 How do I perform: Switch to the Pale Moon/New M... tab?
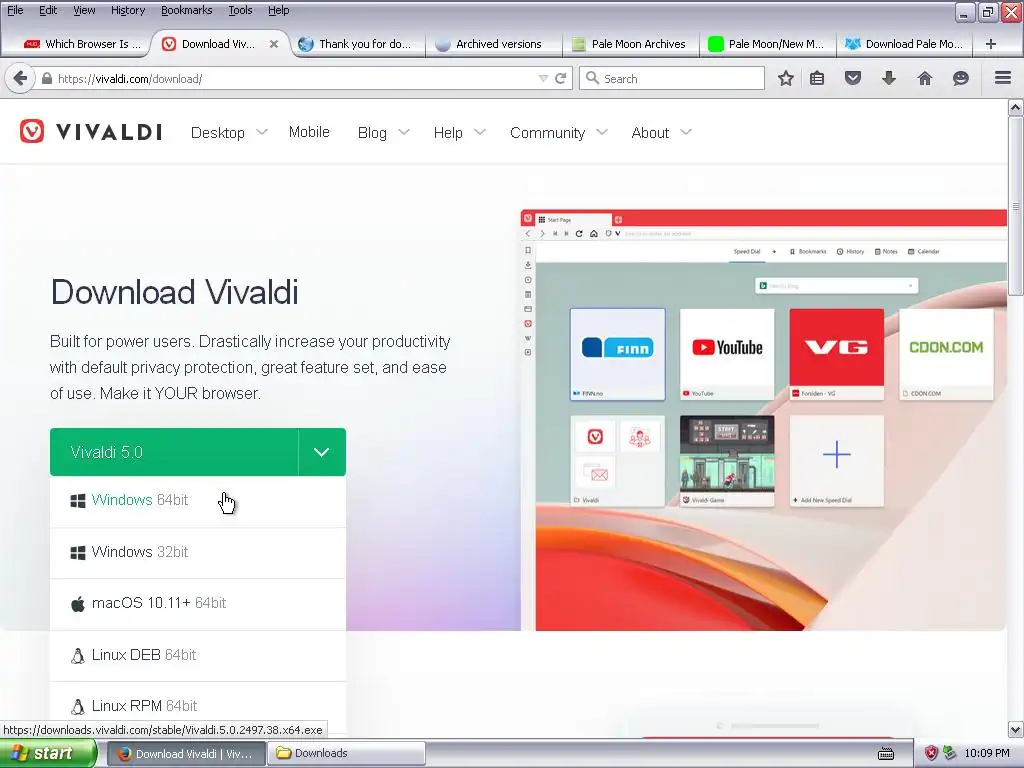(x=767, y=44)
